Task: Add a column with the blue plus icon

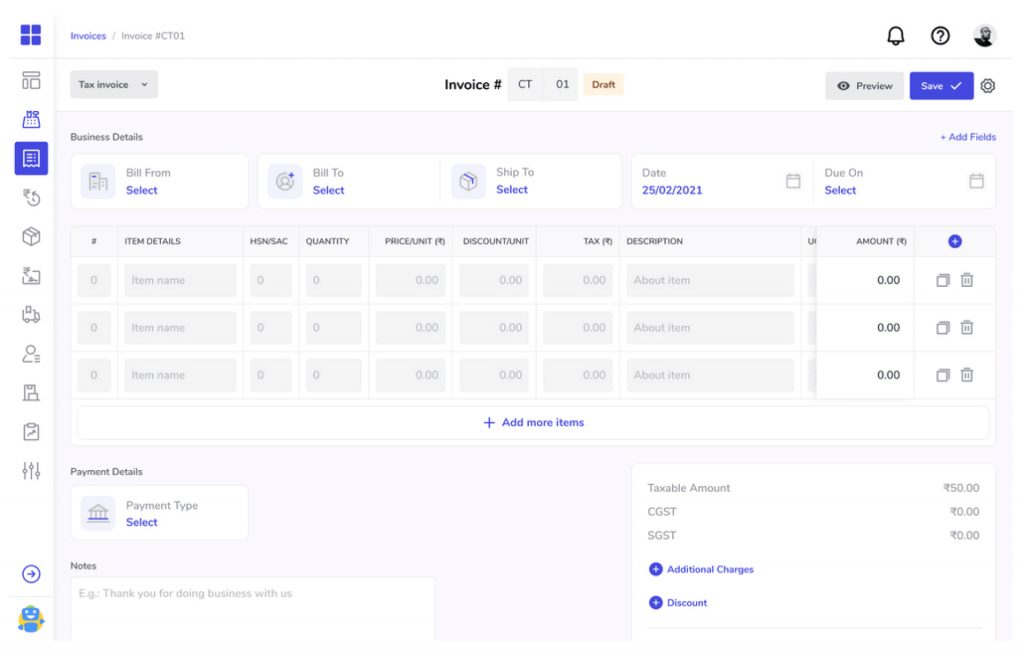Action: 955,241
